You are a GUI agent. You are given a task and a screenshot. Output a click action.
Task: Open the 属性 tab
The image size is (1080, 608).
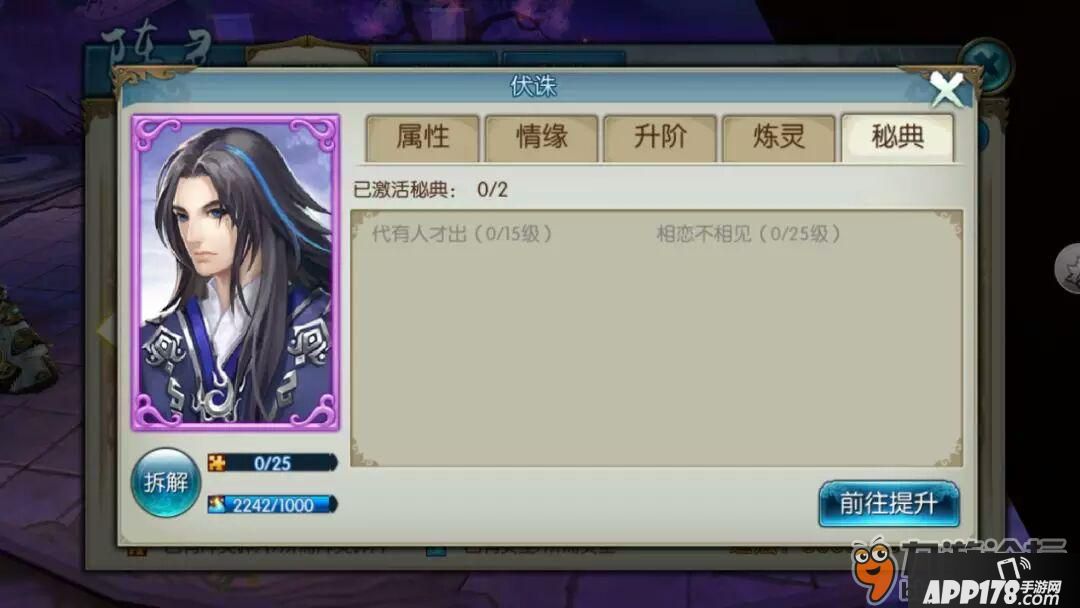(x=422, y=138)
